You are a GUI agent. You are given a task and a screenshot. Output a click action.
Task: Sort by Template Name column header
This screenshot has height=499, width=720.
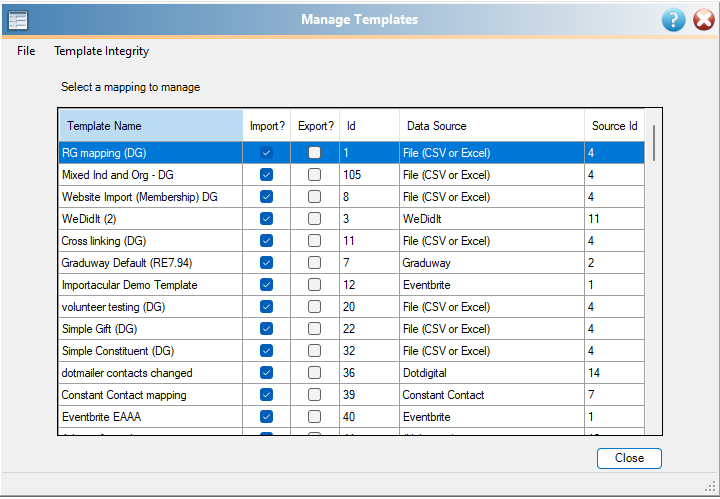(151, 126)
